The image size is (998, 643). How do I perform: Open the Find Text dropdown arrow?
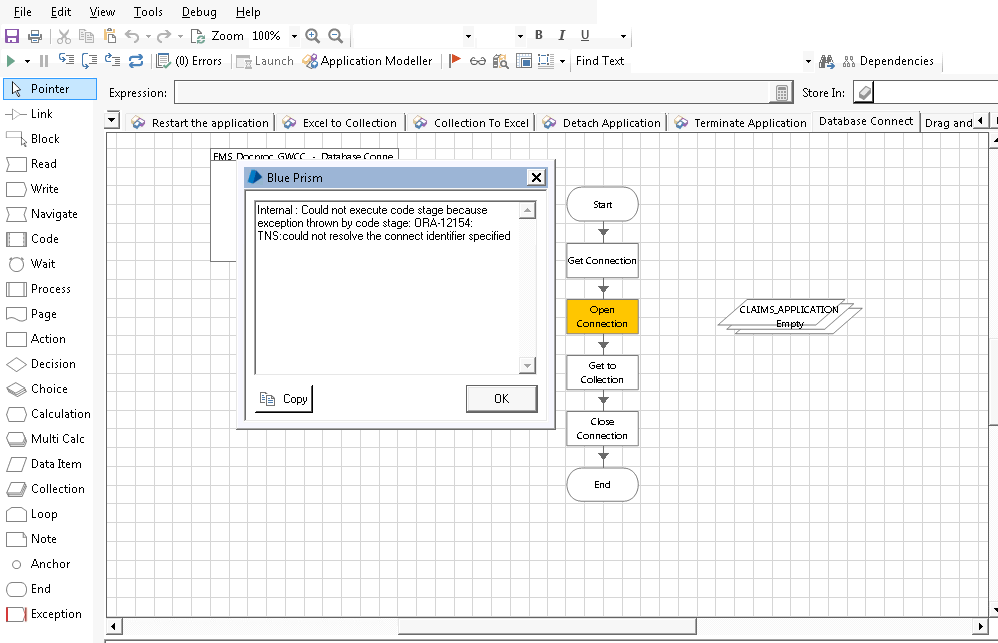(807, 61)
